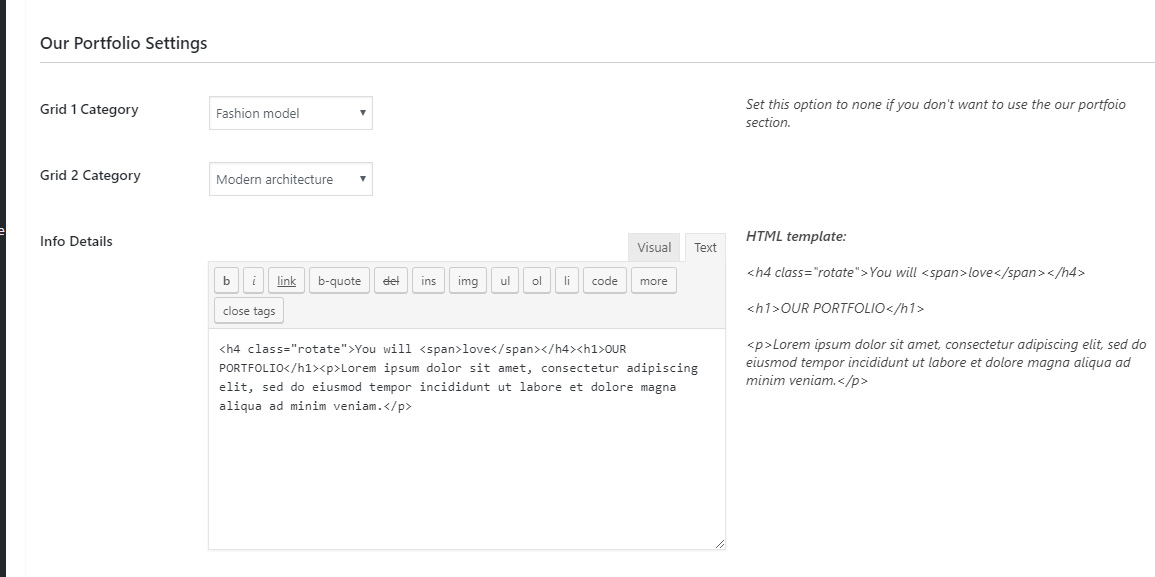Add a blockquote with b-quote button
The image size is (1155, 577).
coord(340,281)
